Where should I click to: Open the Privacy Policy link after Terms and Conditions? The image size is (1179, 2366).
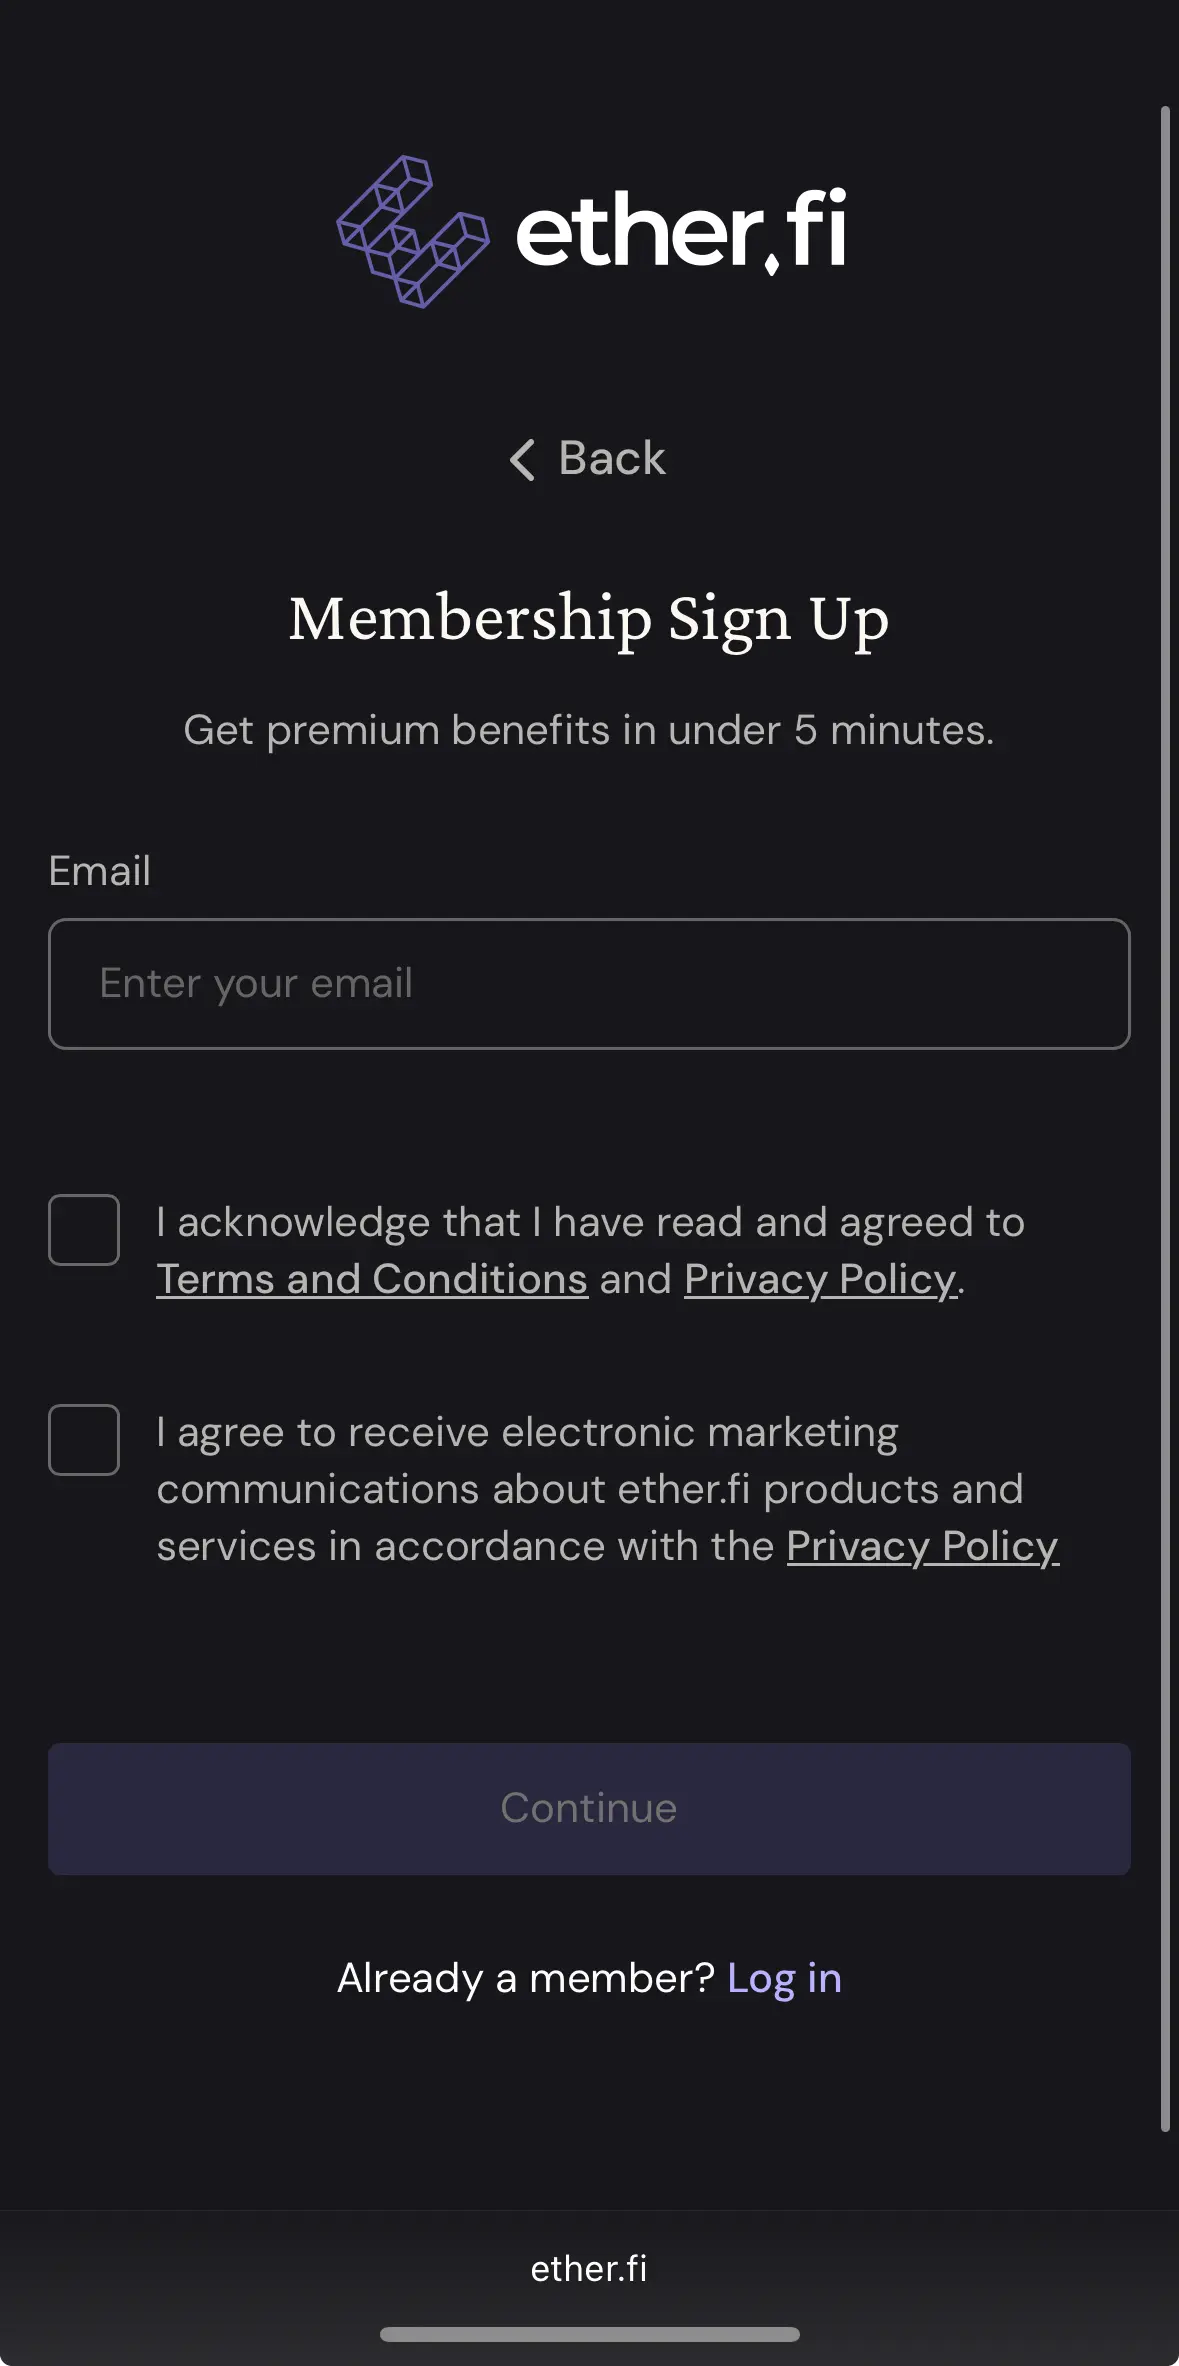pos(820,1280)
